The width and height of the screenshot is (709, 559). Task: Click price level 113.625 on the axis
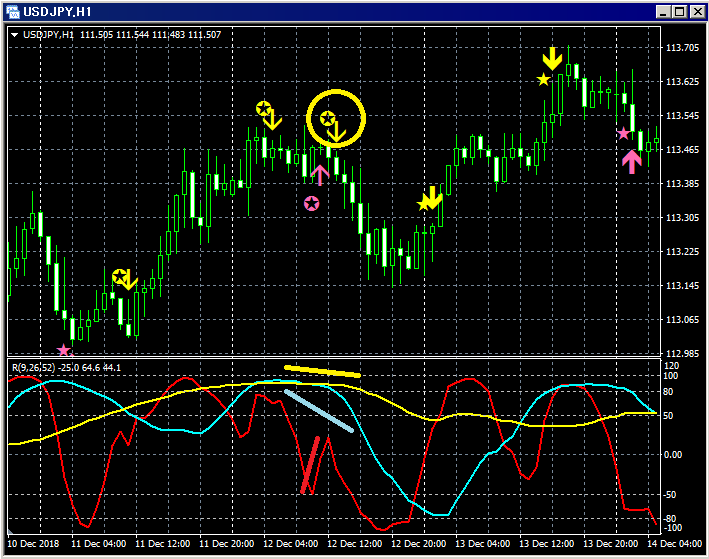click(x=682, y=82)
